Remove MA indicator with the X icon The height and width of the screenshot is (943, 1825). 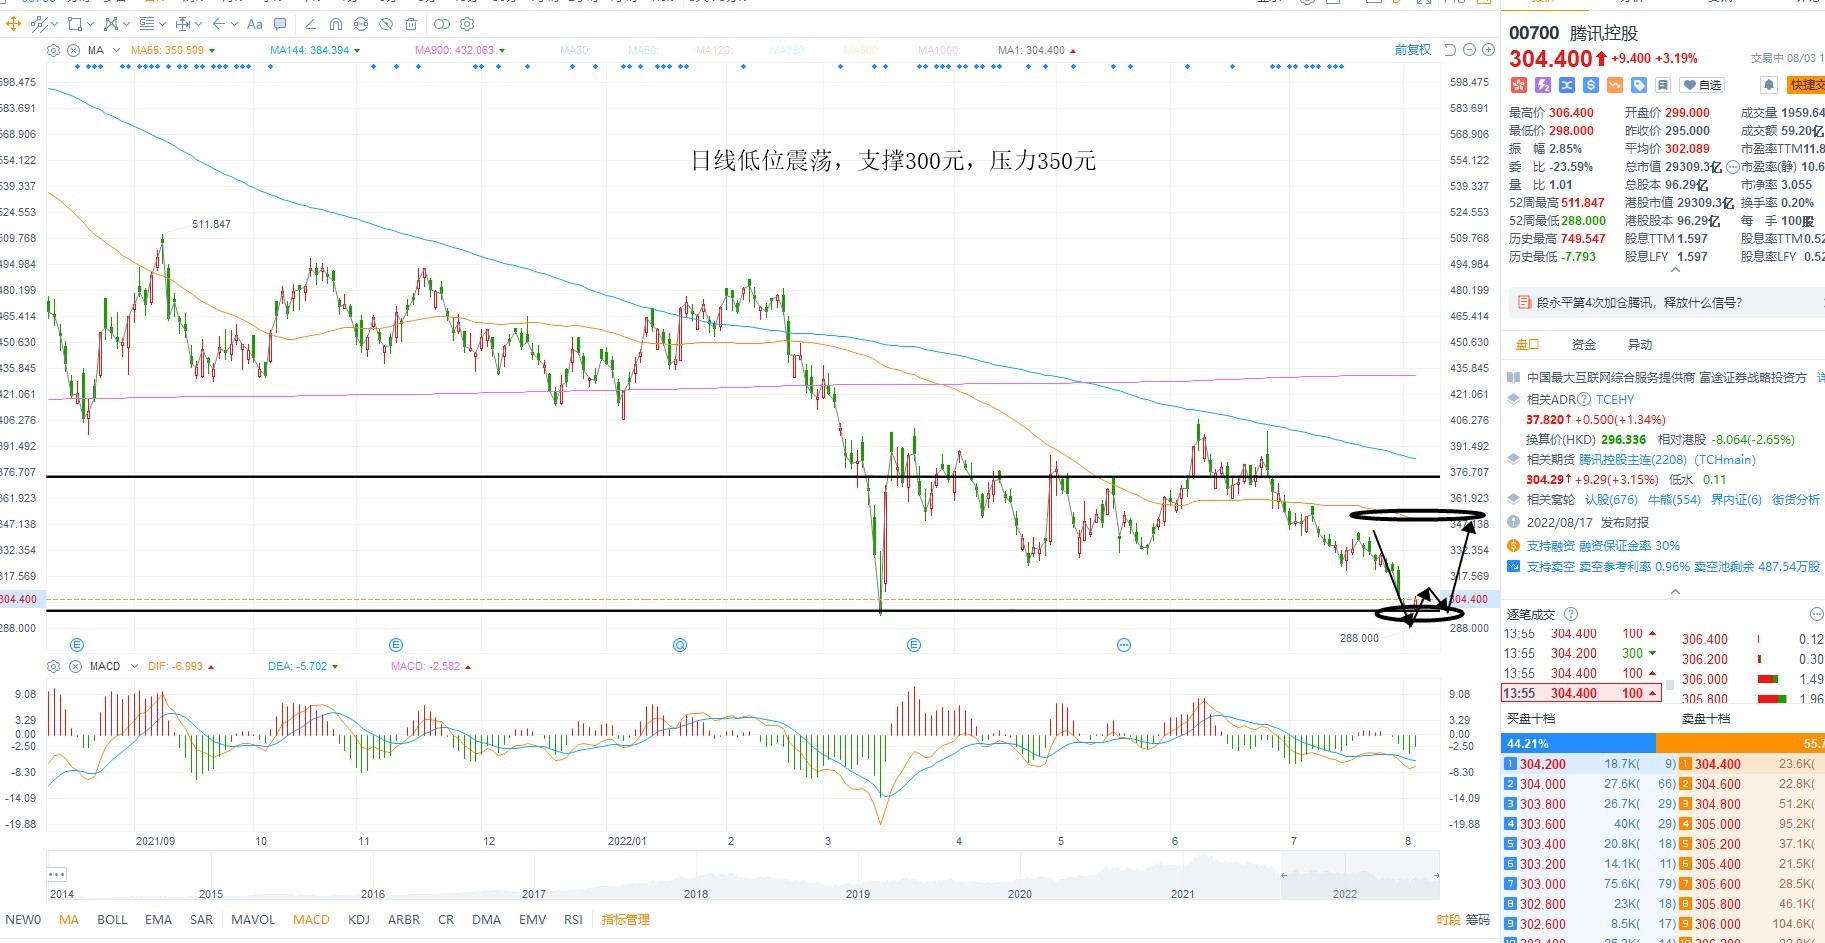(x=74, y=50)
